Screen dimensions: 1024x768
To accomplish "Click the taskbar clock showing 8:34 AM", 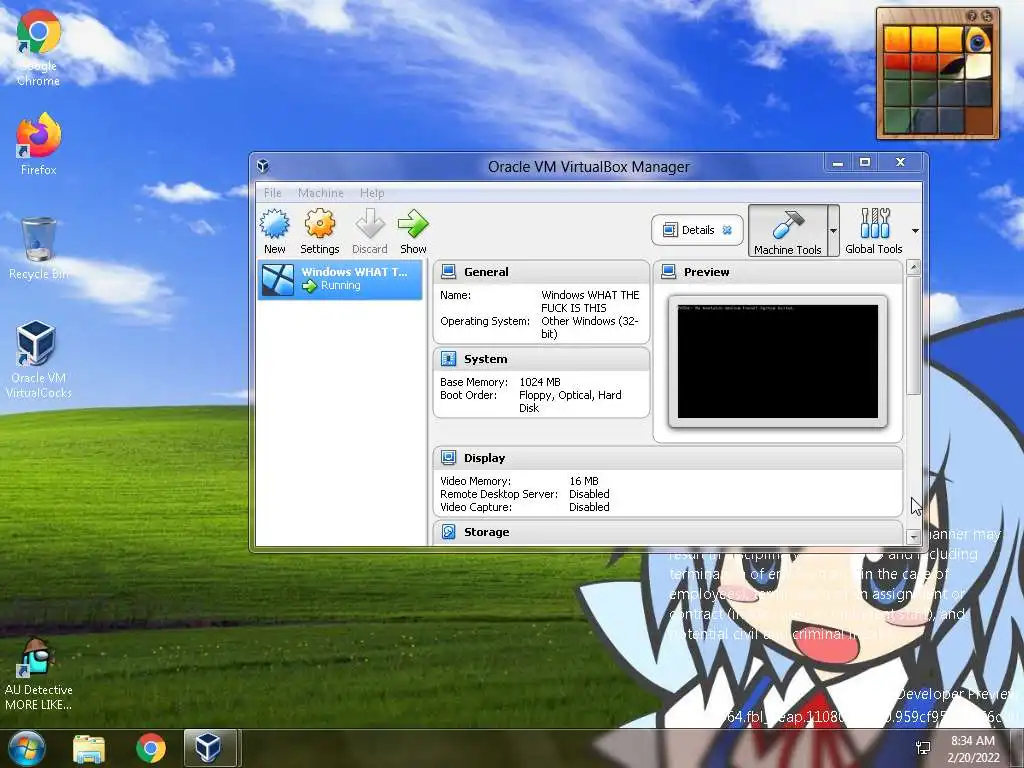I will pyautogui.click(x=973, y=749).
